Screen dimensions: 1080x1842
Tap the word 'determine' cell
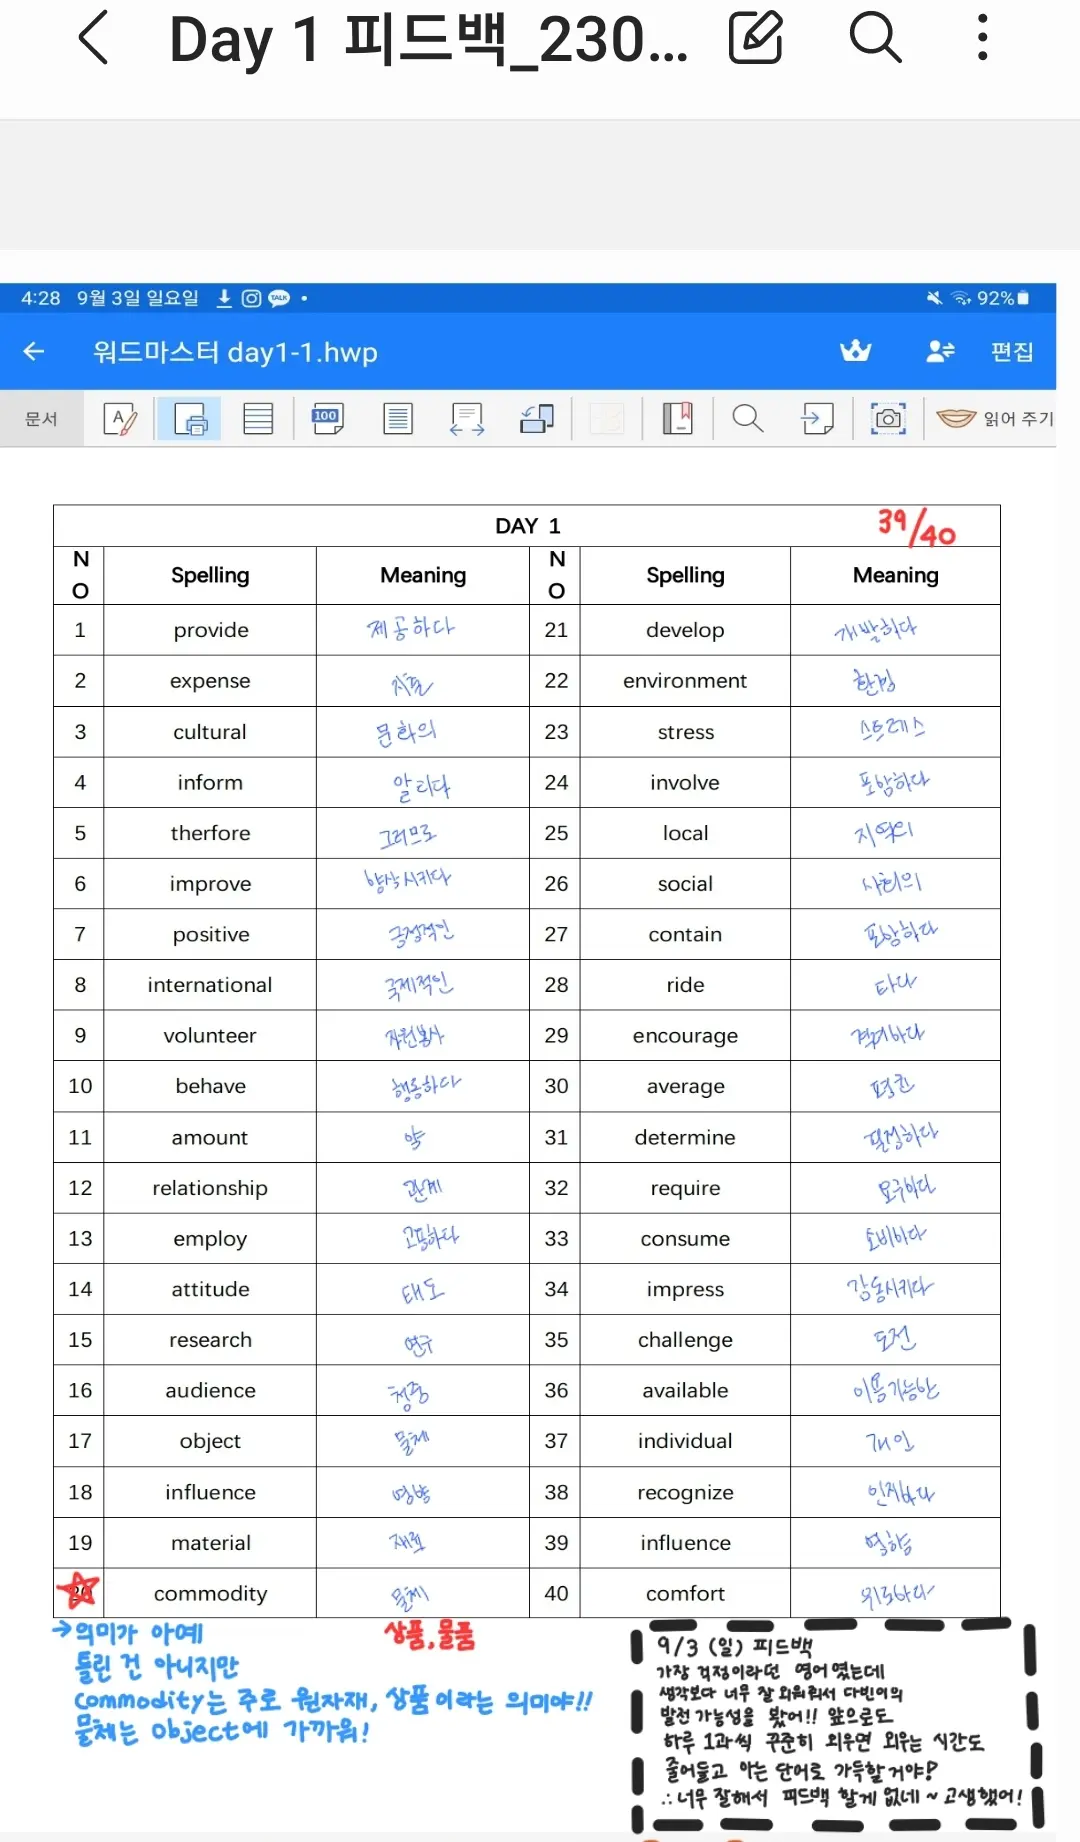click(685, 1137)
